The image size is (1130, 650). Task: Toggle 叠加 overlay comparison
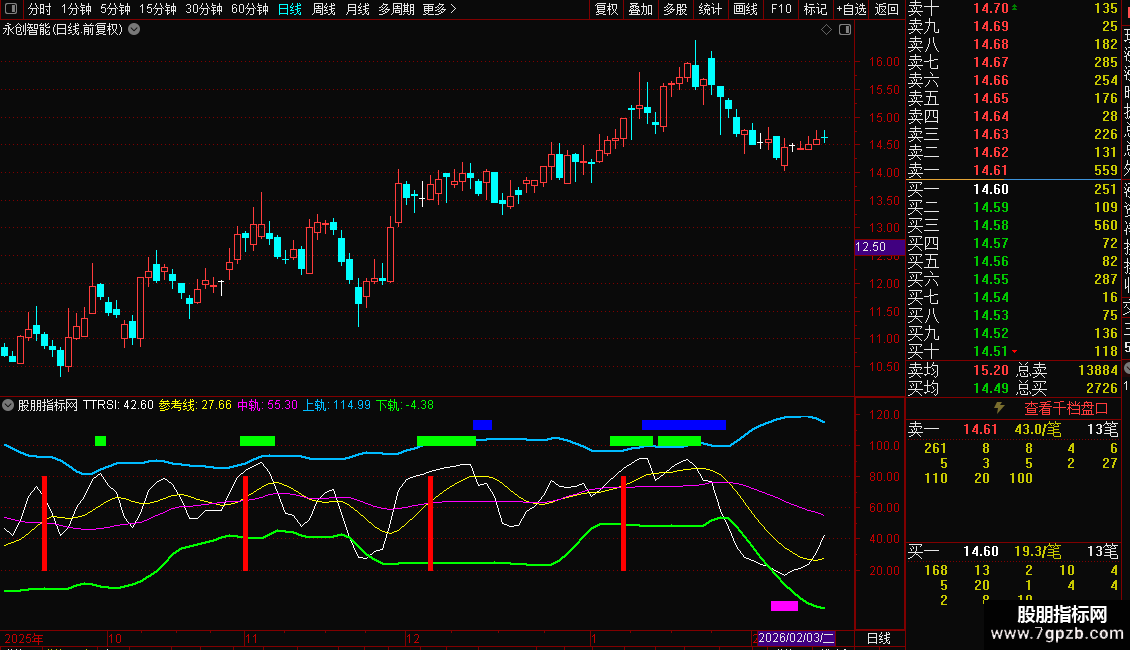640,9
